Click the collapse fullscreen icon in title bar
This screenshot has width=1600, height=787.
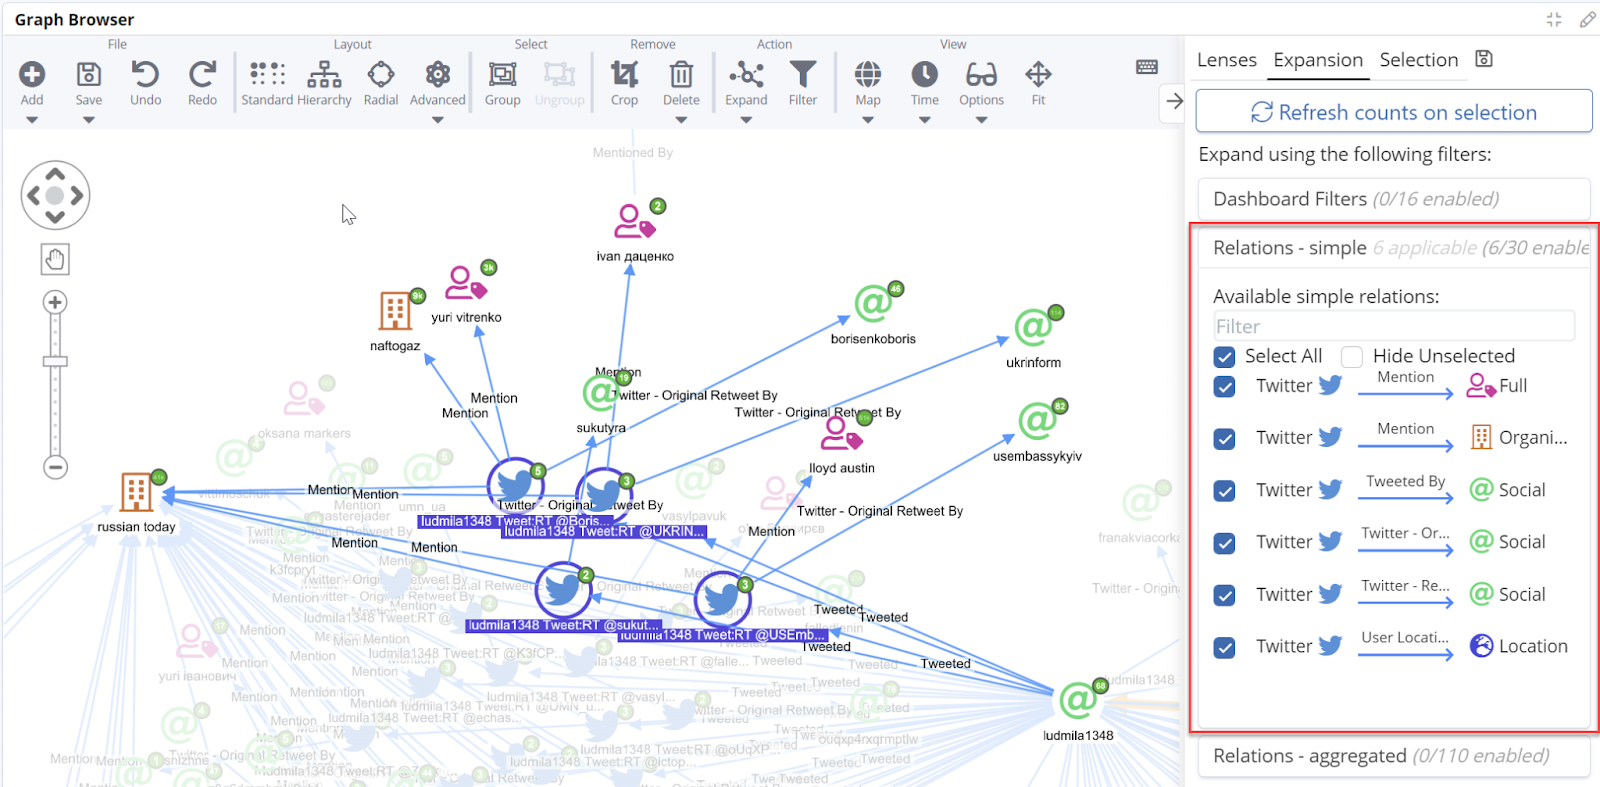click(1554, 19)
